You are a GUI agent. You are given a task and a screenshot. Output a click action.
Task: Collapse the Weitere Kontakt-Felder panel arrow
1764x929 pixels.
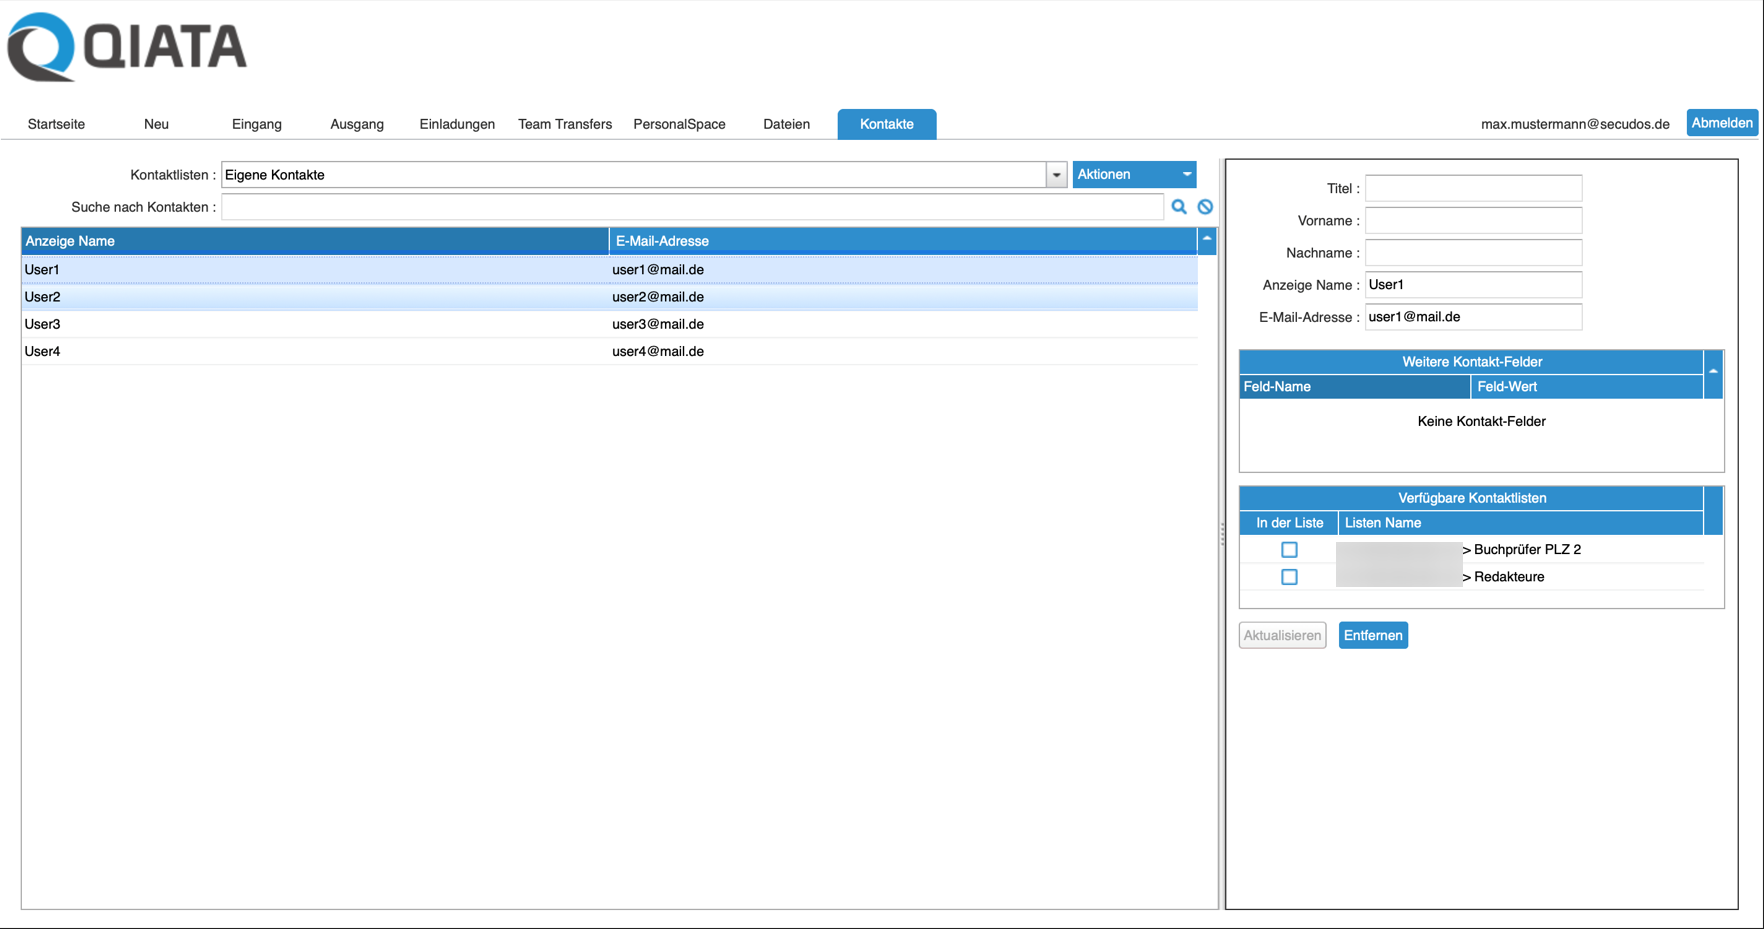pos(1713,371)
